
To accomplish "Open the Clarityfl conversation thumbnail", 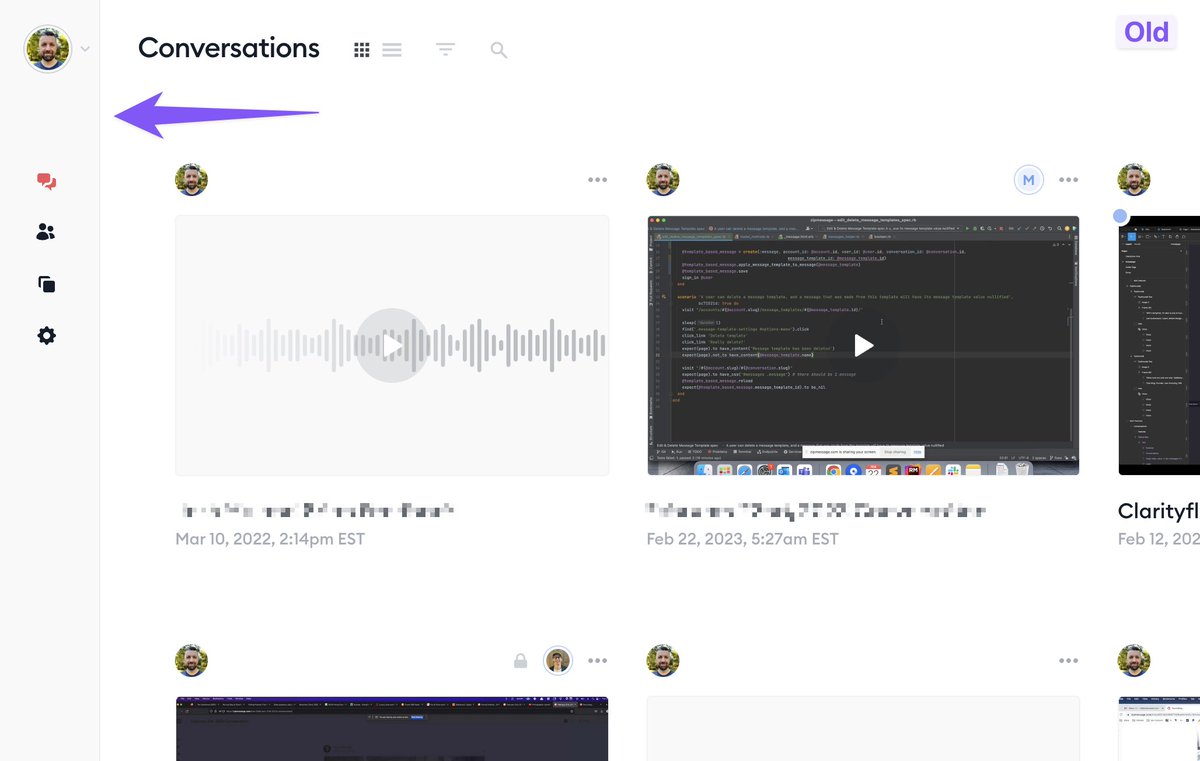I will coord(1159,345).
